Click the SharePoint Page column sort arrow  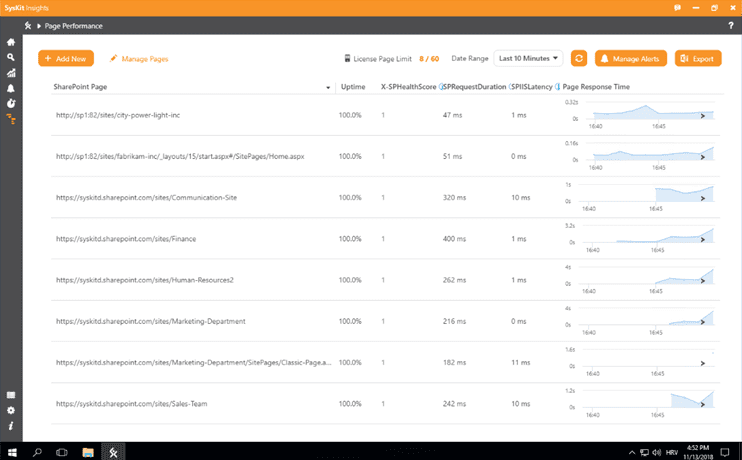tap(328, 88)
